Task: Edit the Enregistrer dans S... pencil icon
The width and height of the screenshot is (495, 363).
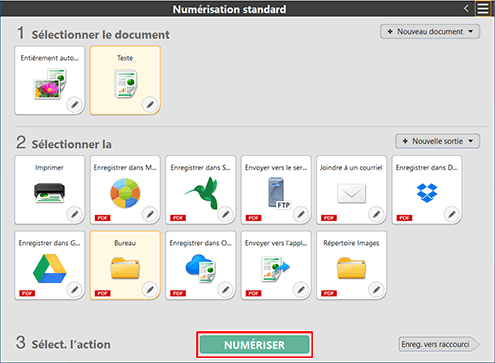Action: 226,214
